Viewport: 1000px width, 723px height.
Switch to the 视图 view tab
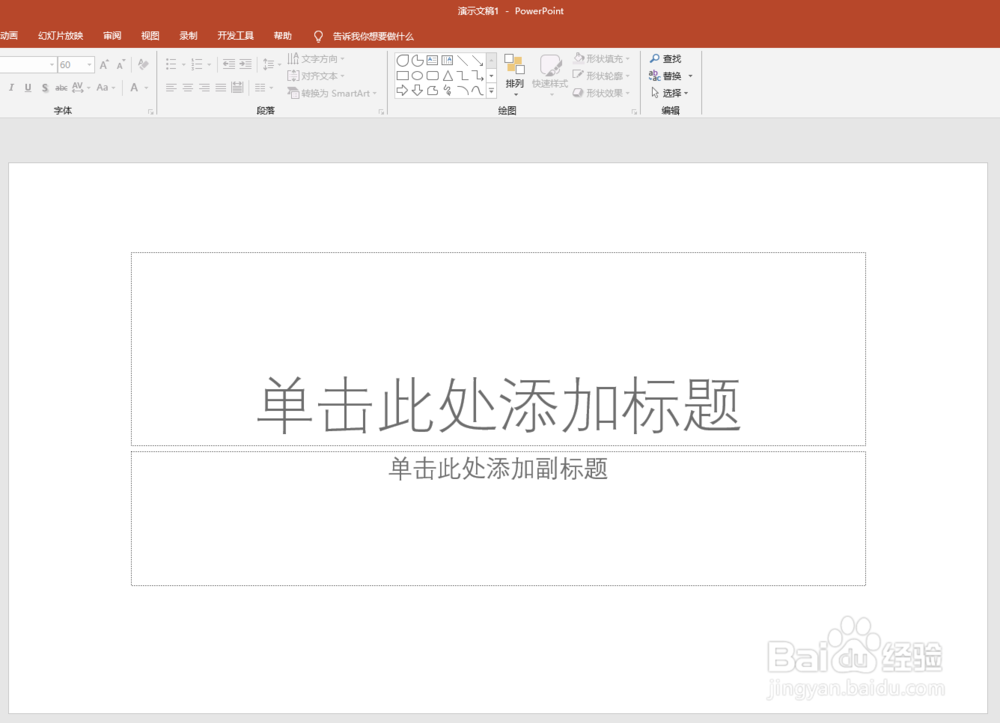pos(151,36)
